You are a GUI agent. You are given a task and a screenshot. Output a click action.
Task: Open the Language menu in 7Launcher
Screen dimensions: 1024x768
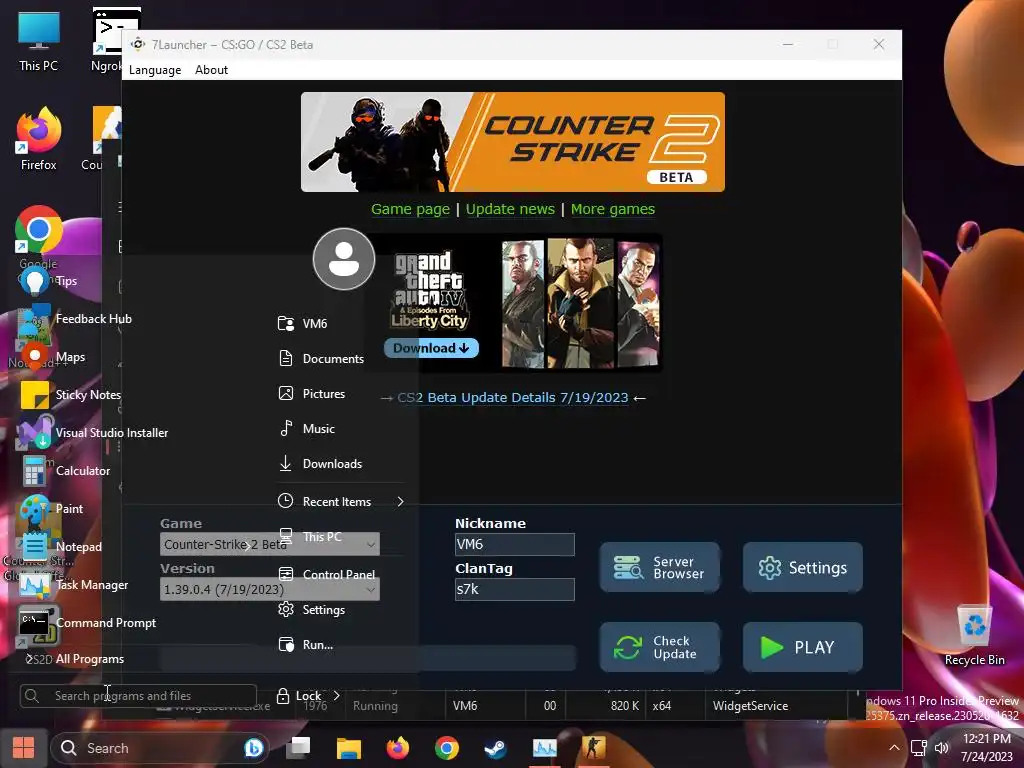pos(155,70)
